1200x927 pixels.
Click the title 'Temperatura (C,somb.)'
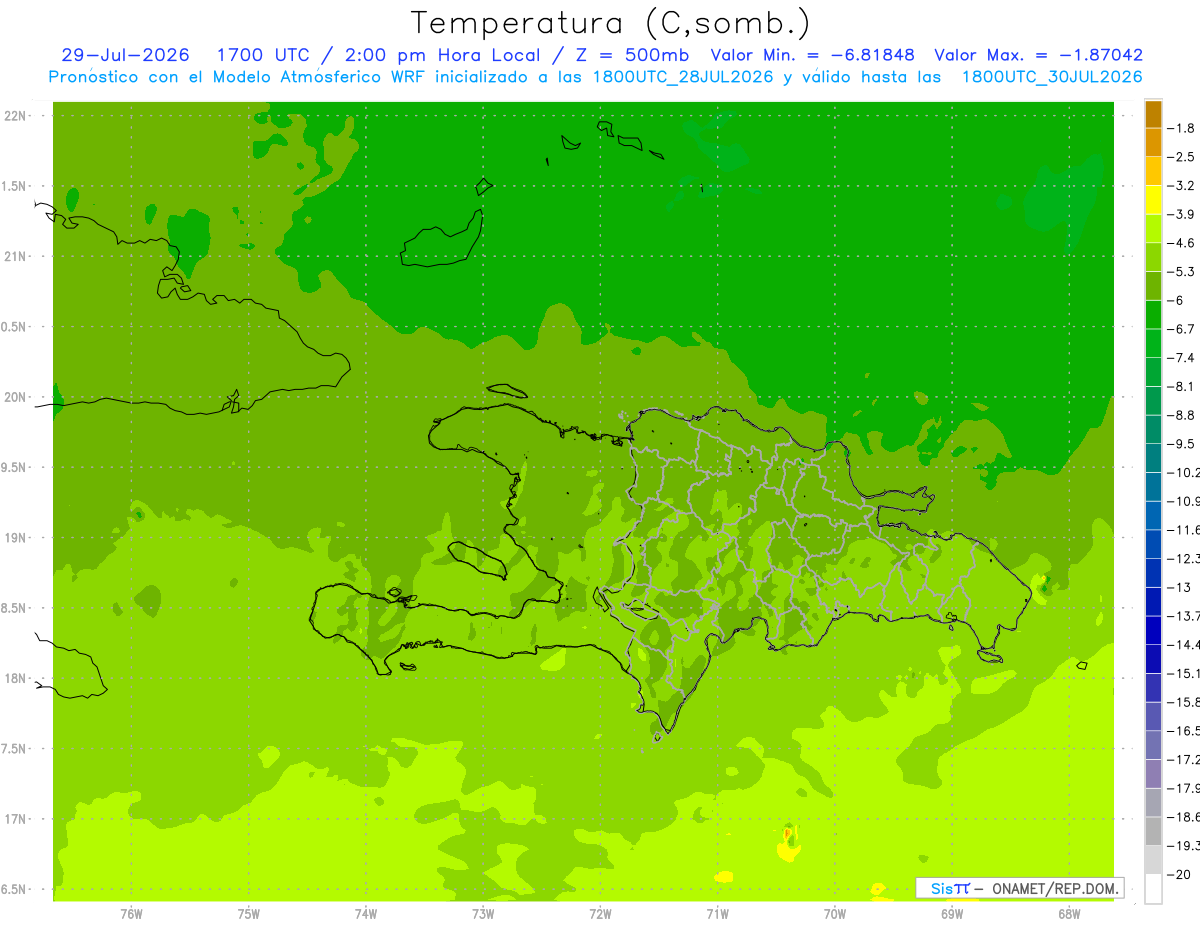[x=610, y=23]
